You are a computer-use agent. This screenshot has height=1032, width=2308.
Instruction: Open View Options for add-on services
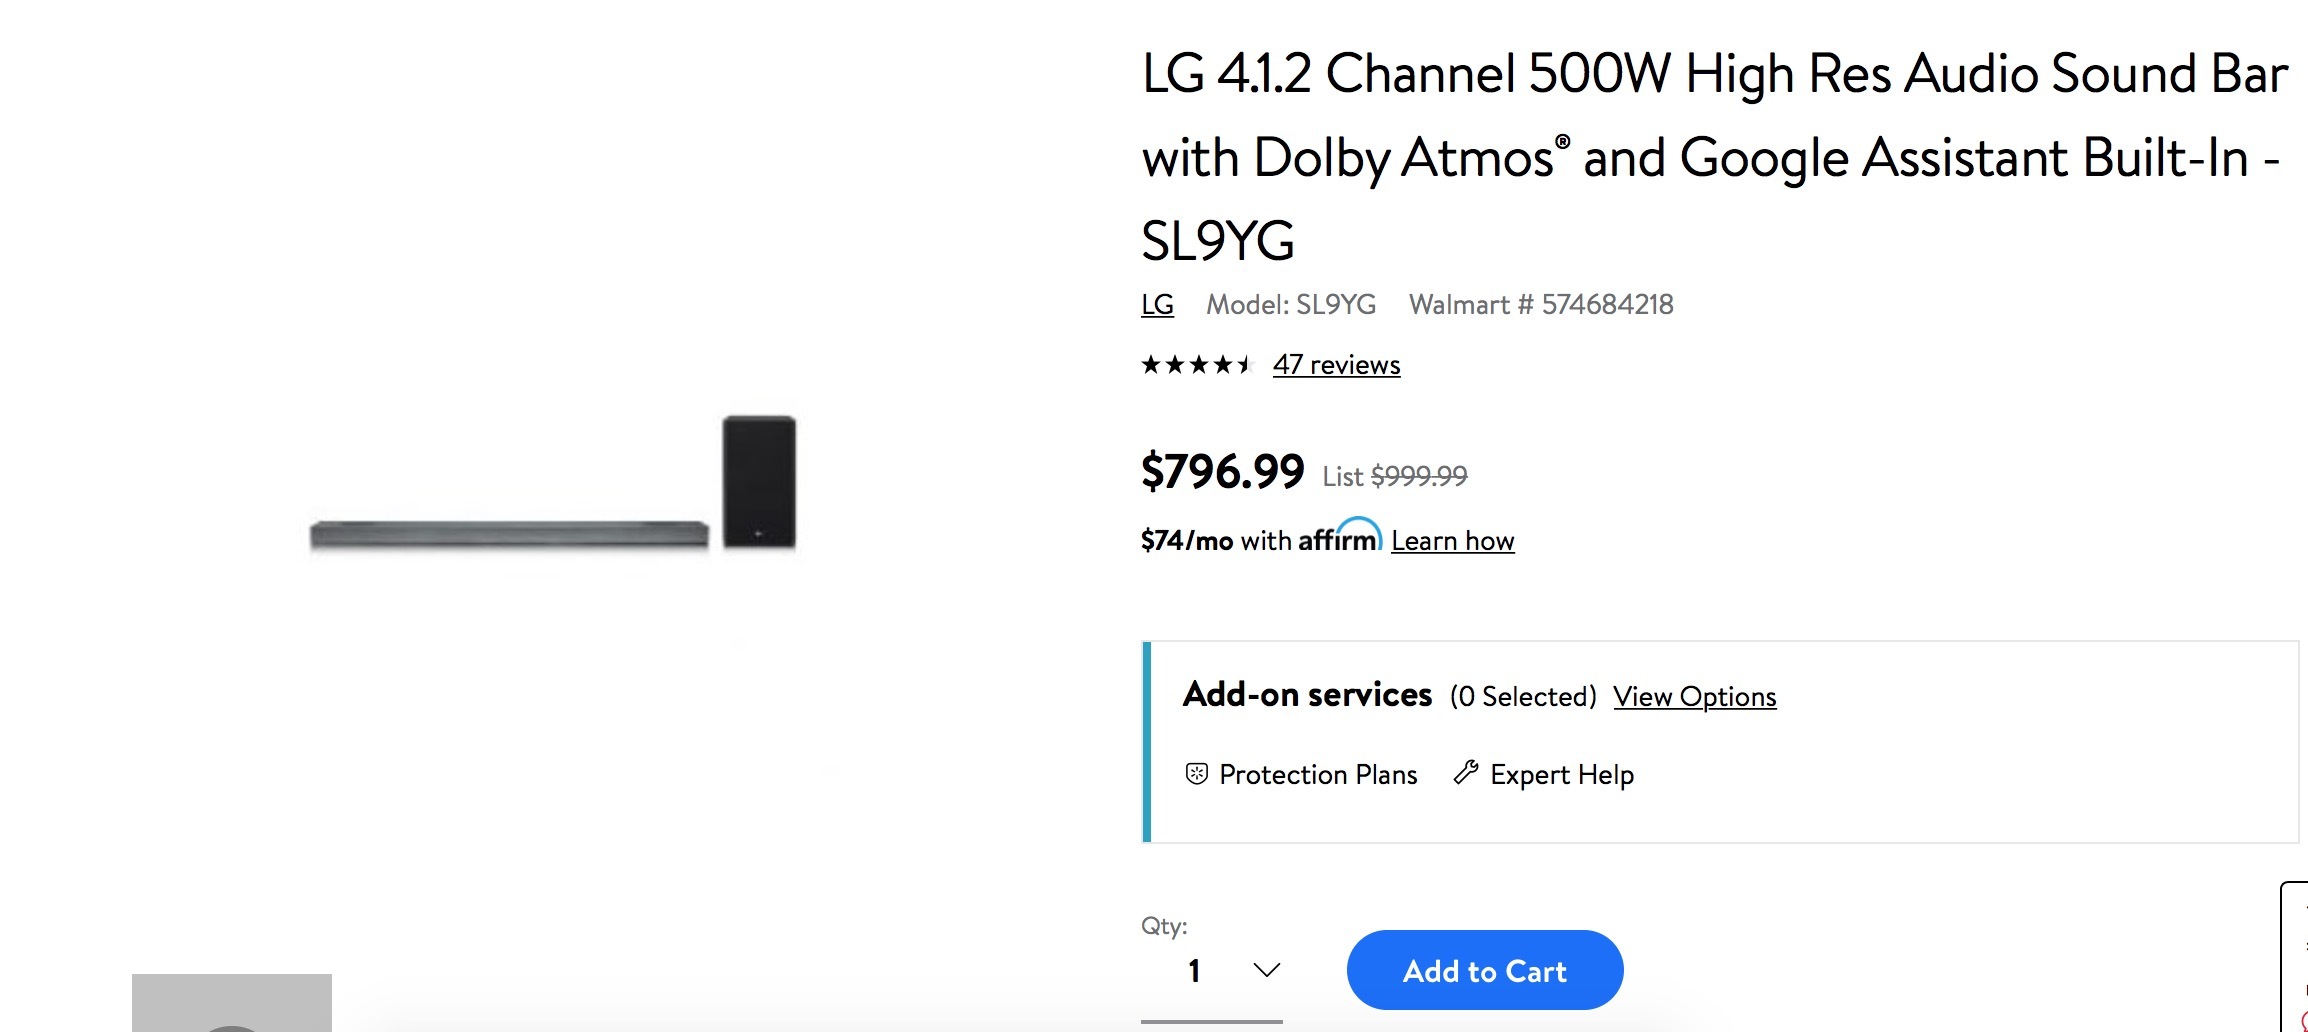click(1694, 696)
